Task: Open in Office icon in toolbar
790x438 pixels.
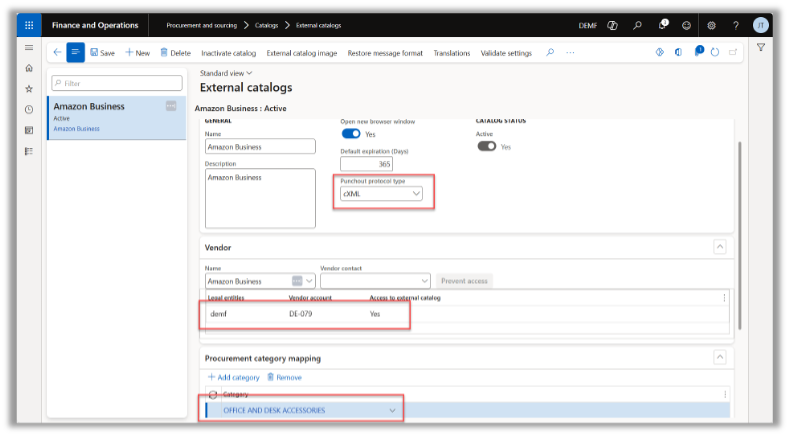Action: (x=678, y=52)
